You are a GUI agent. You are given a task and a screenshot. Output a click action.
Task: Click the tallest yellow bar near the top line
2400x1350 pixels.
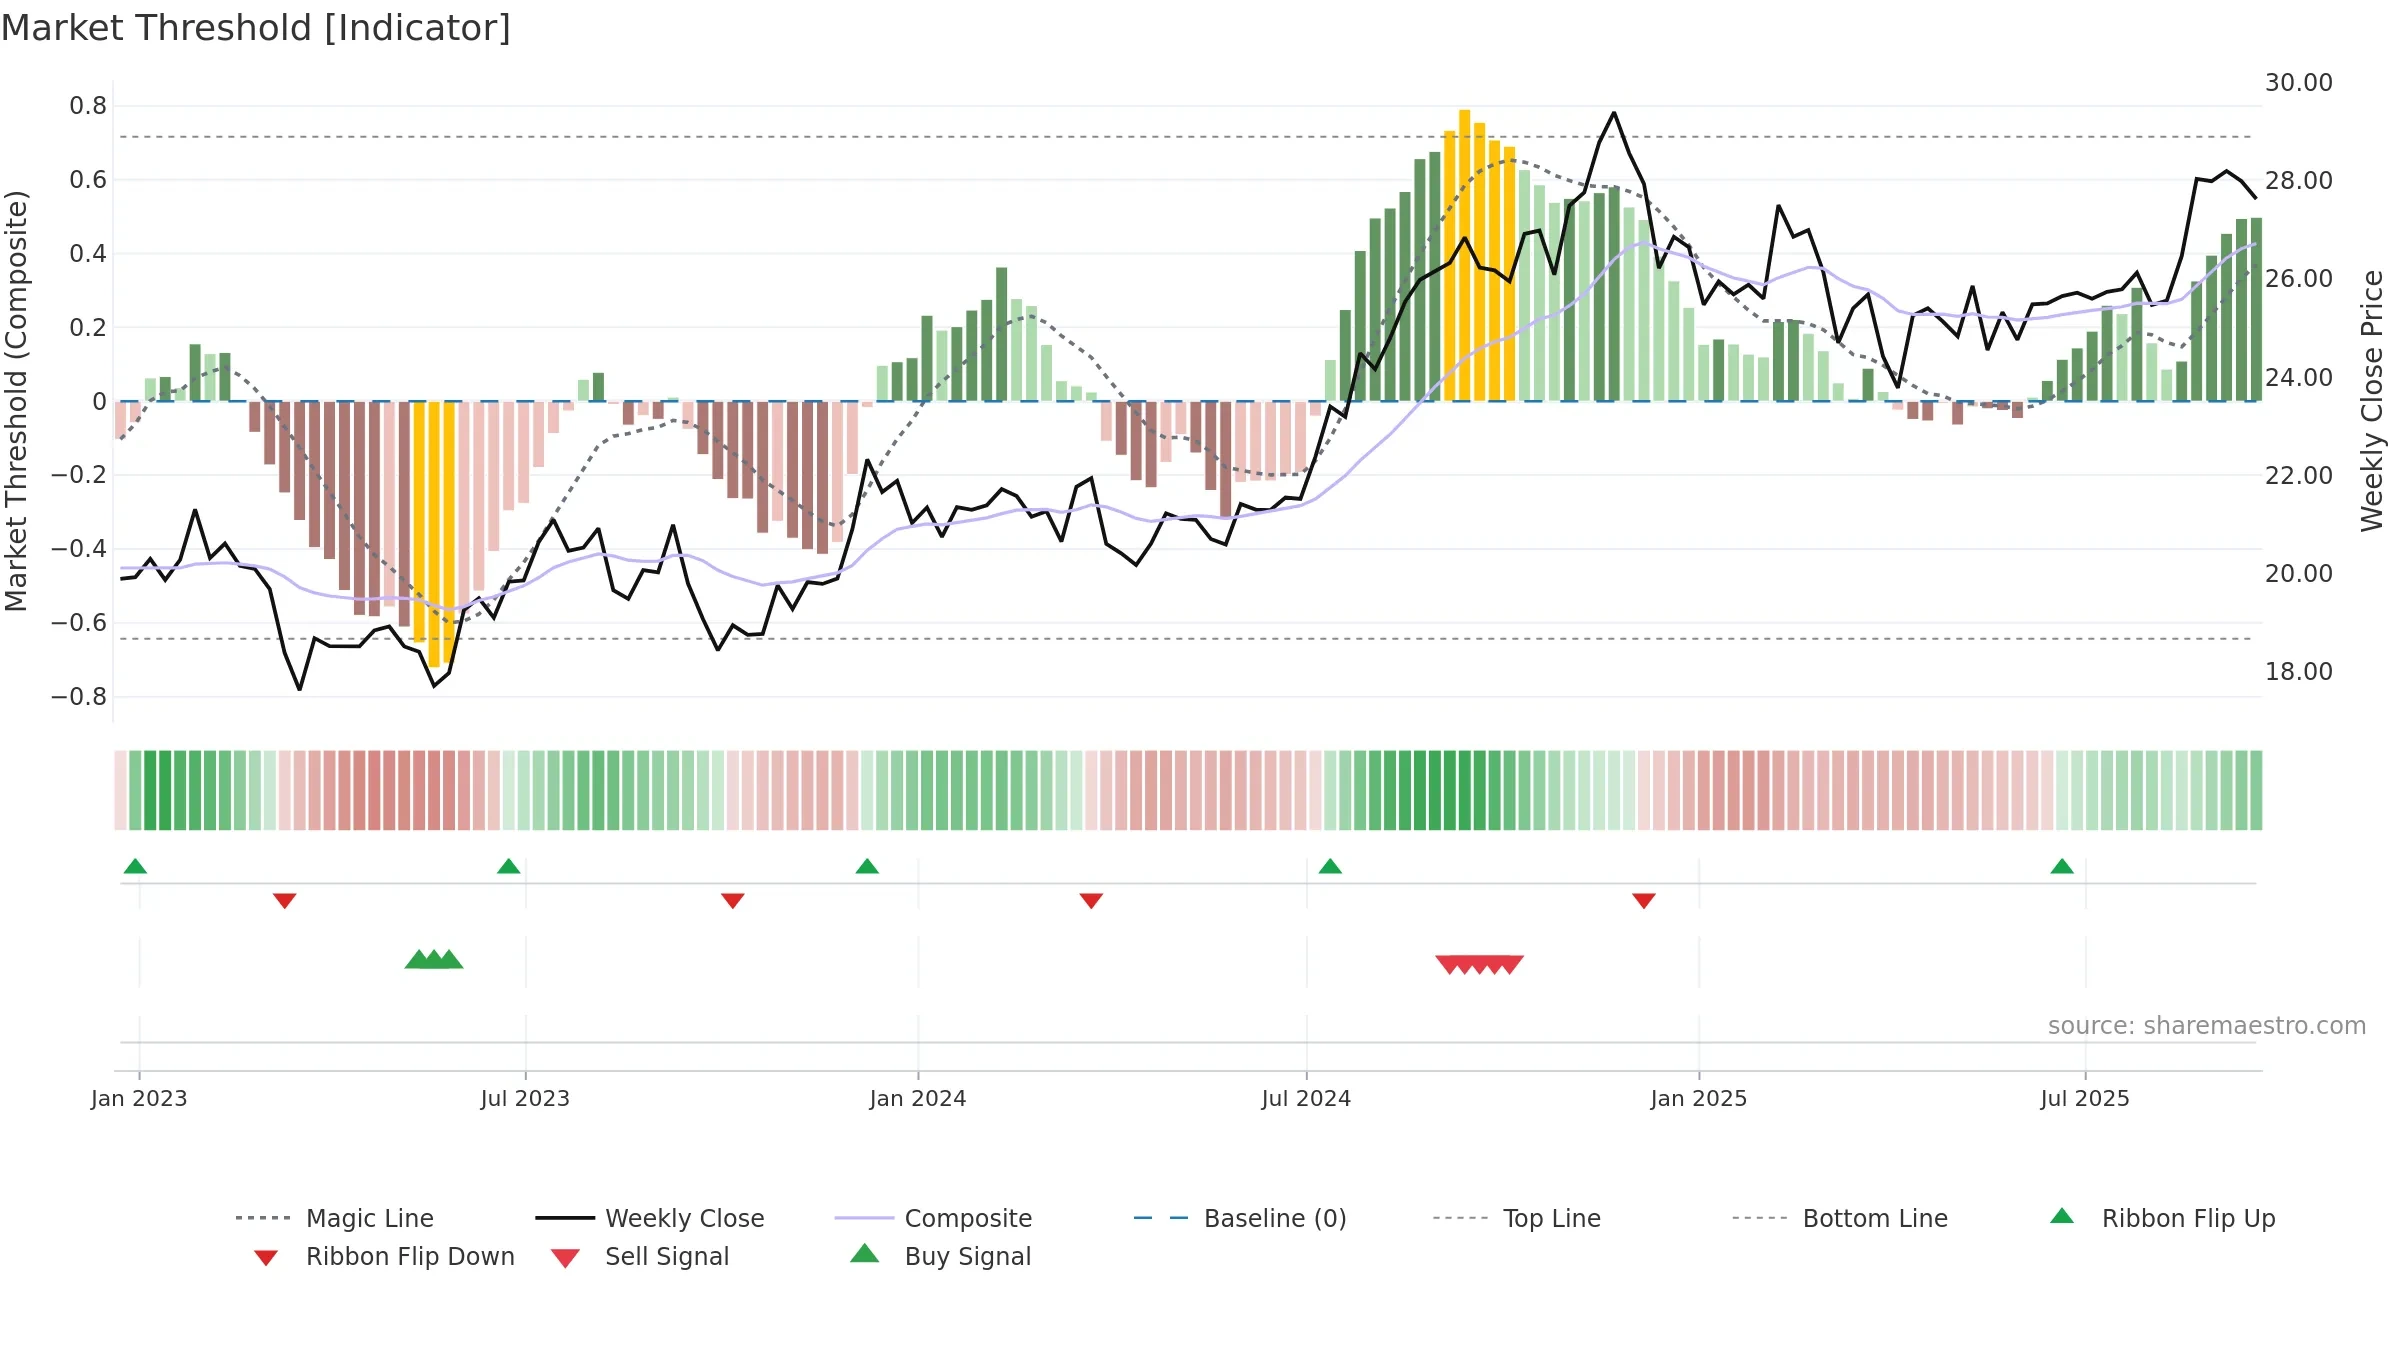1464,255
